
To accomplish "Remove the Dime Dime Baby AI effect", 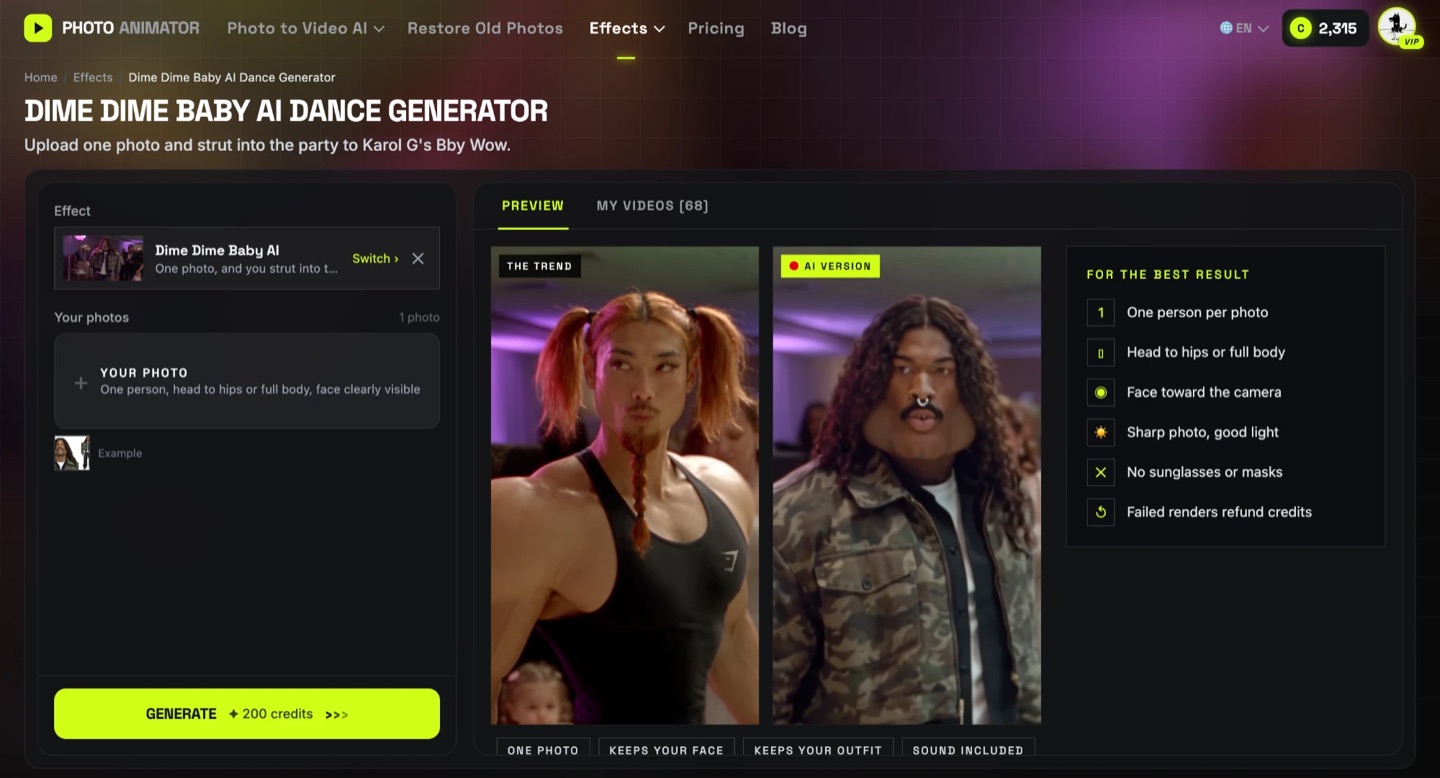I will (418, 258).
